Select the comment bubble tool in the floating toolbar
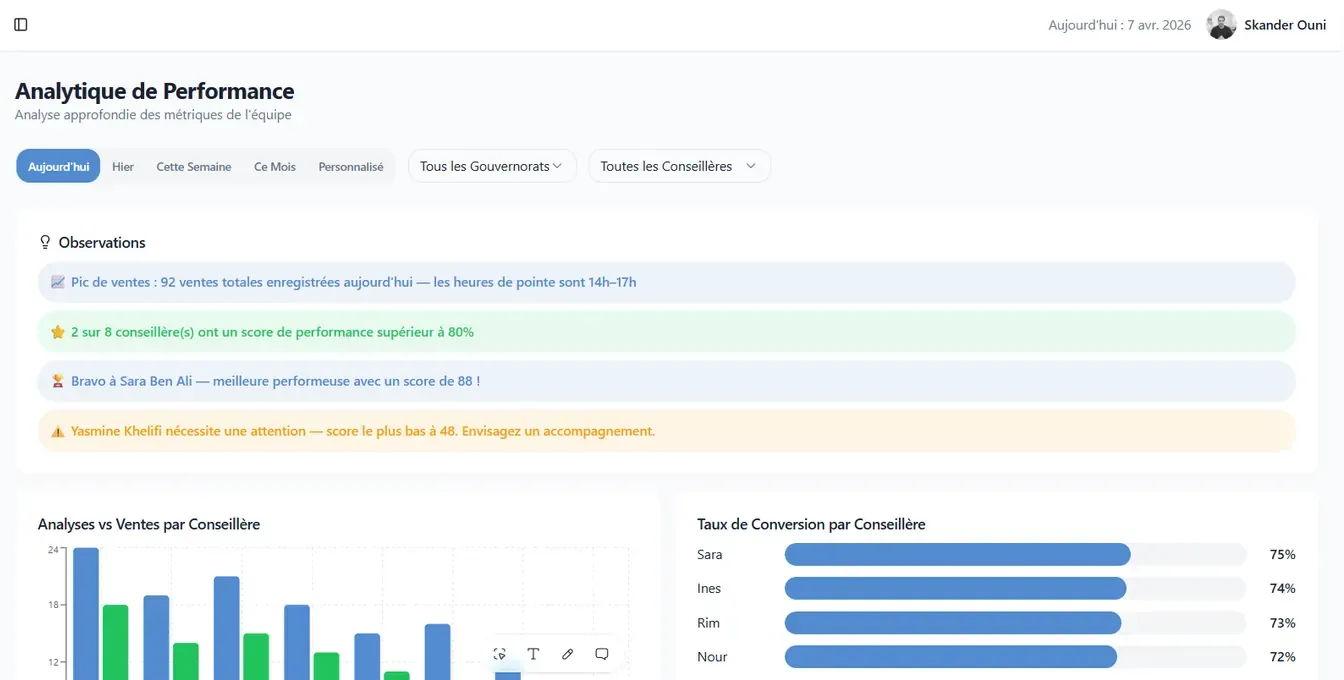The width and height of the screenshot is (1344, 680). 602,654
